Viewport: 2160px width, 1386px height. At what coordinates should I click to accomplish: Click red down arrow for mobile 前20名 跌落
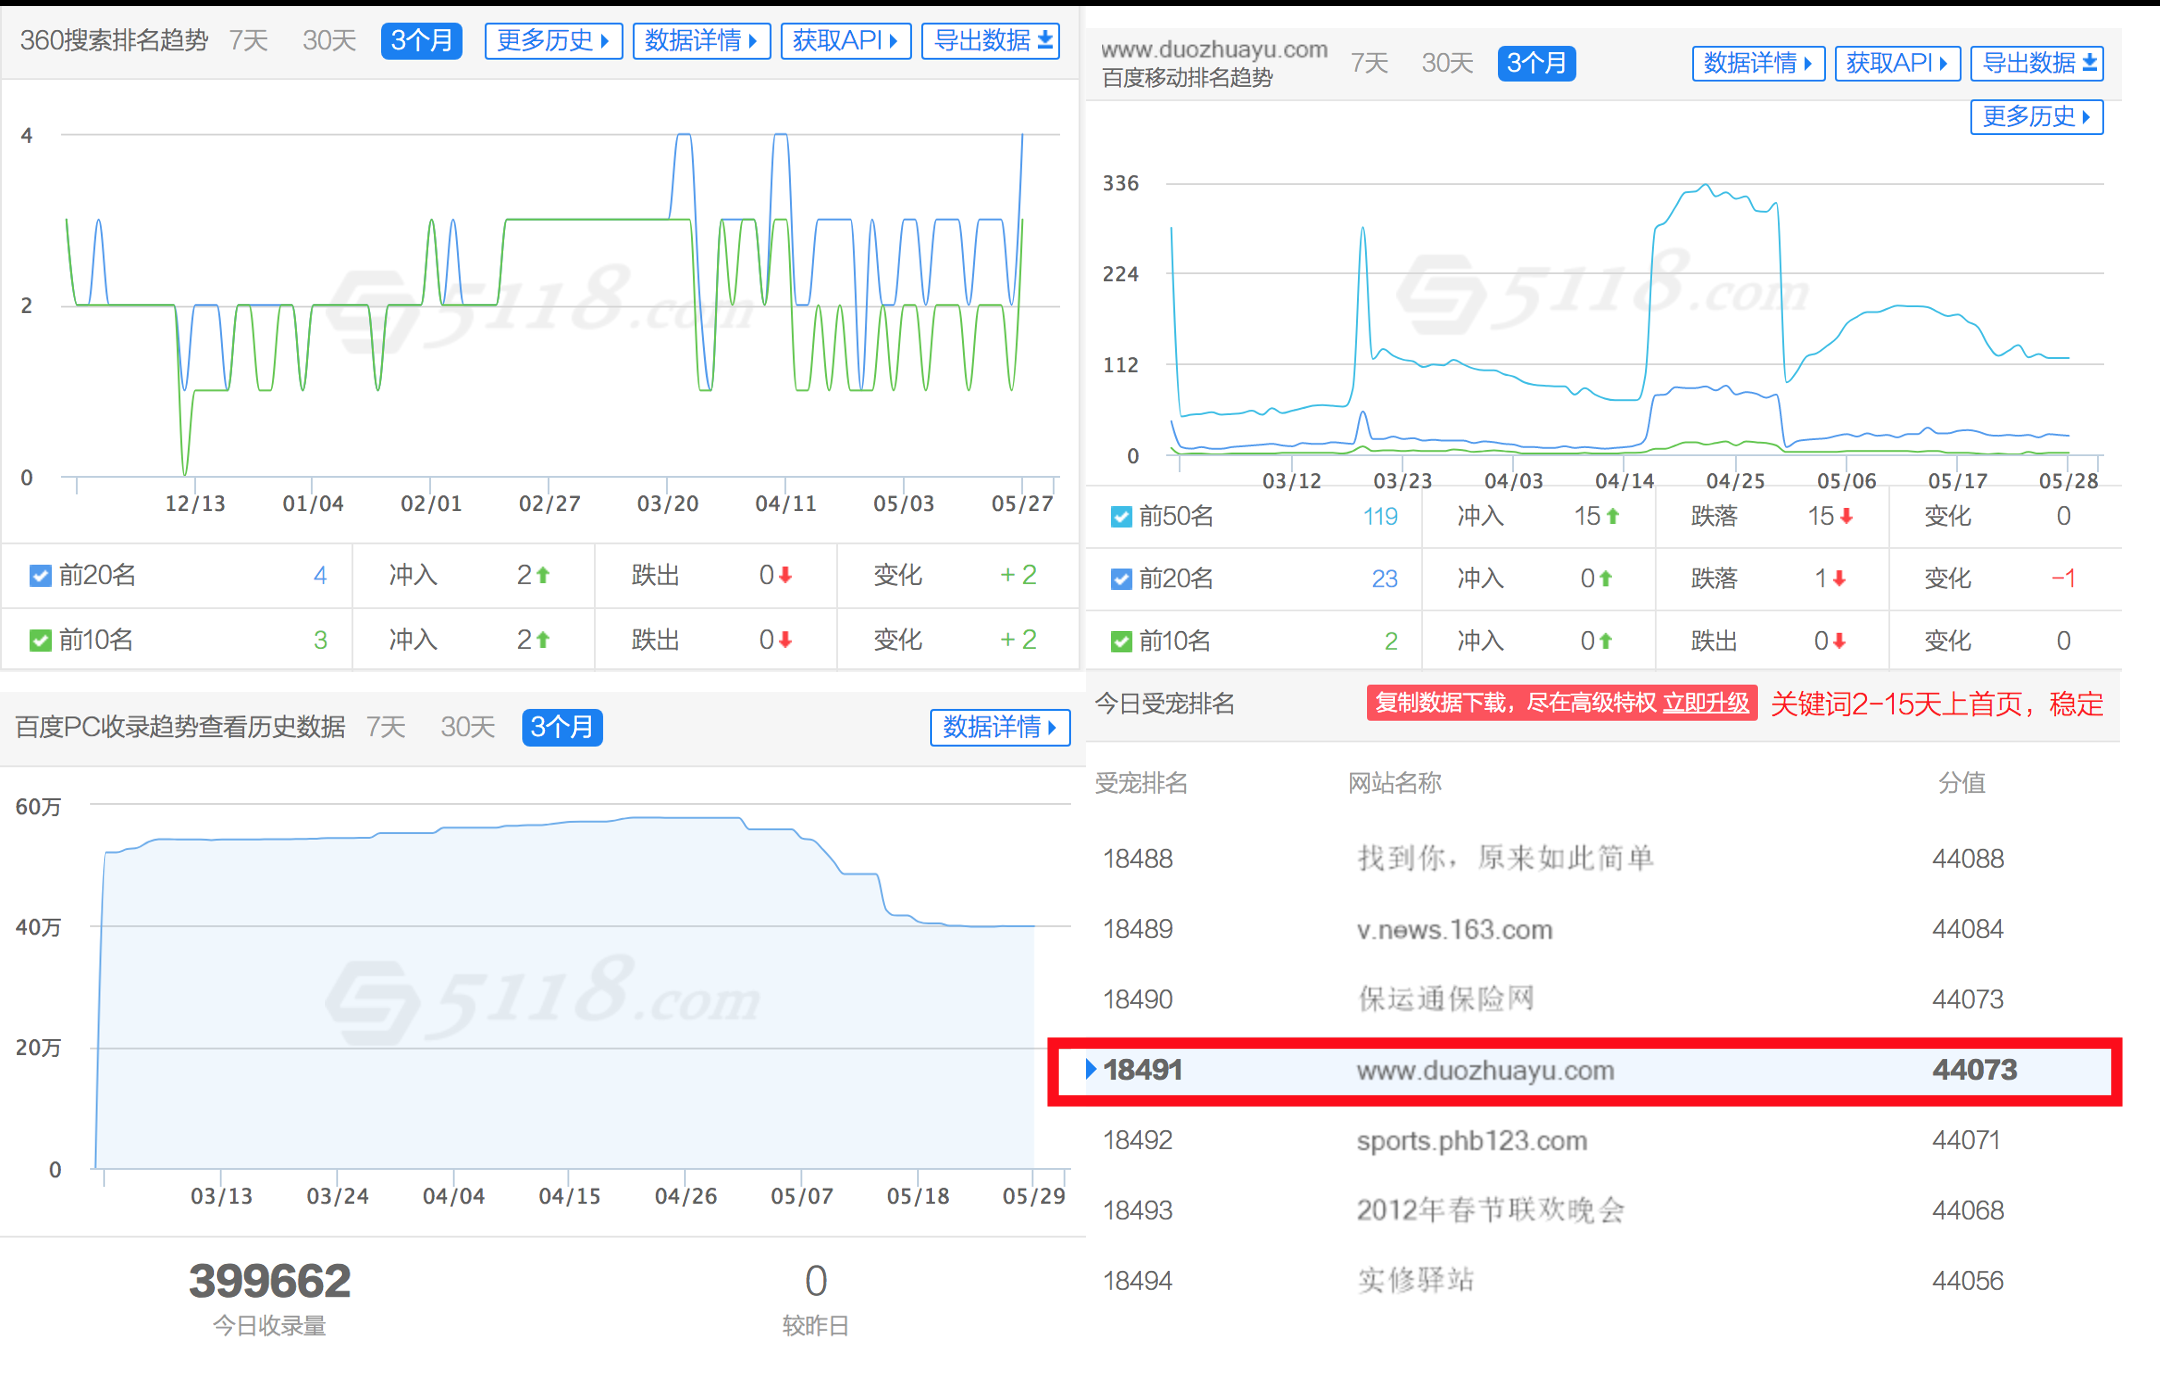pyautogui.click(x=1839, y=579)
